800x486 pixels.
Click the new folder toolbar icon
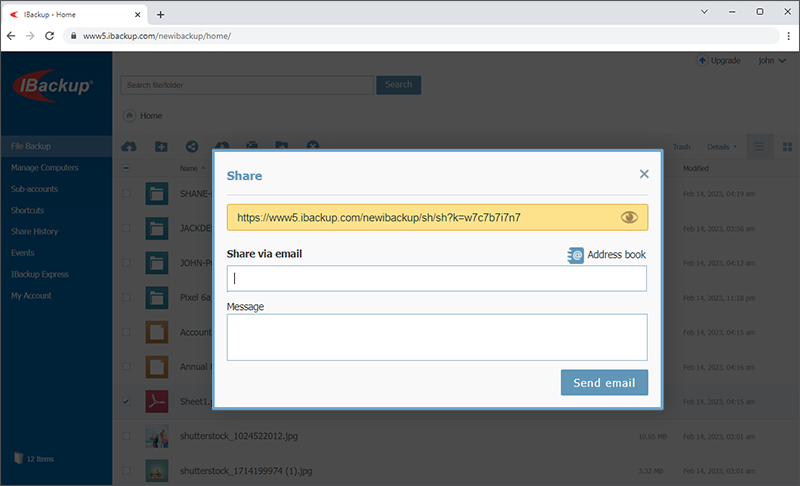(160, 147)
